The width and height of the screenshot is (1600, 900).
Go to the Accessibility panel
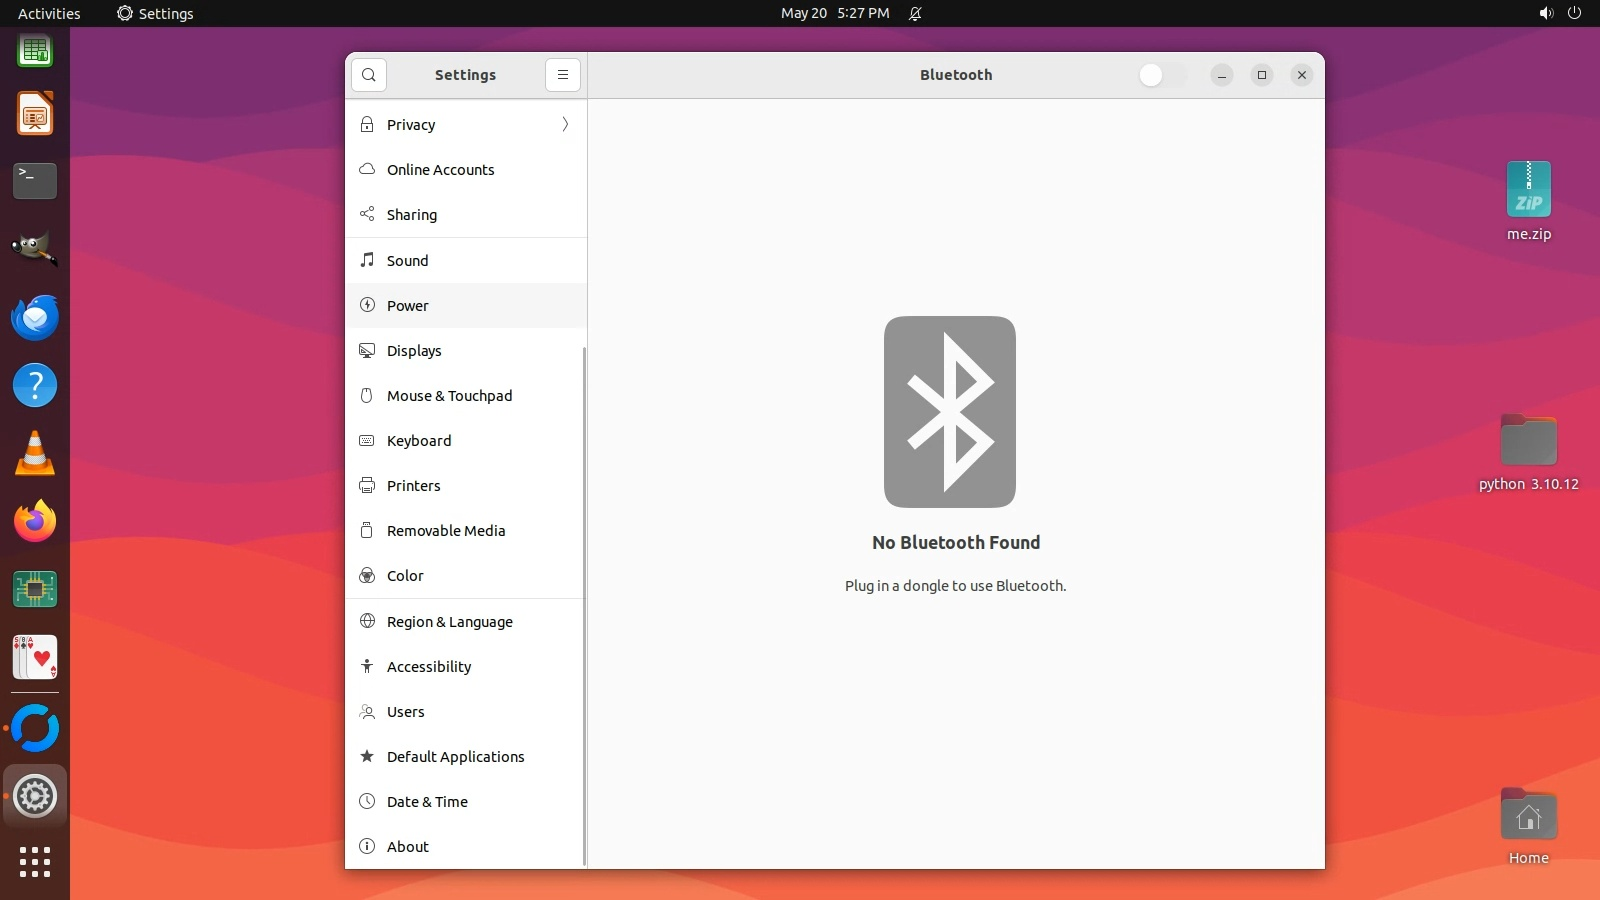tap(428, 666)
